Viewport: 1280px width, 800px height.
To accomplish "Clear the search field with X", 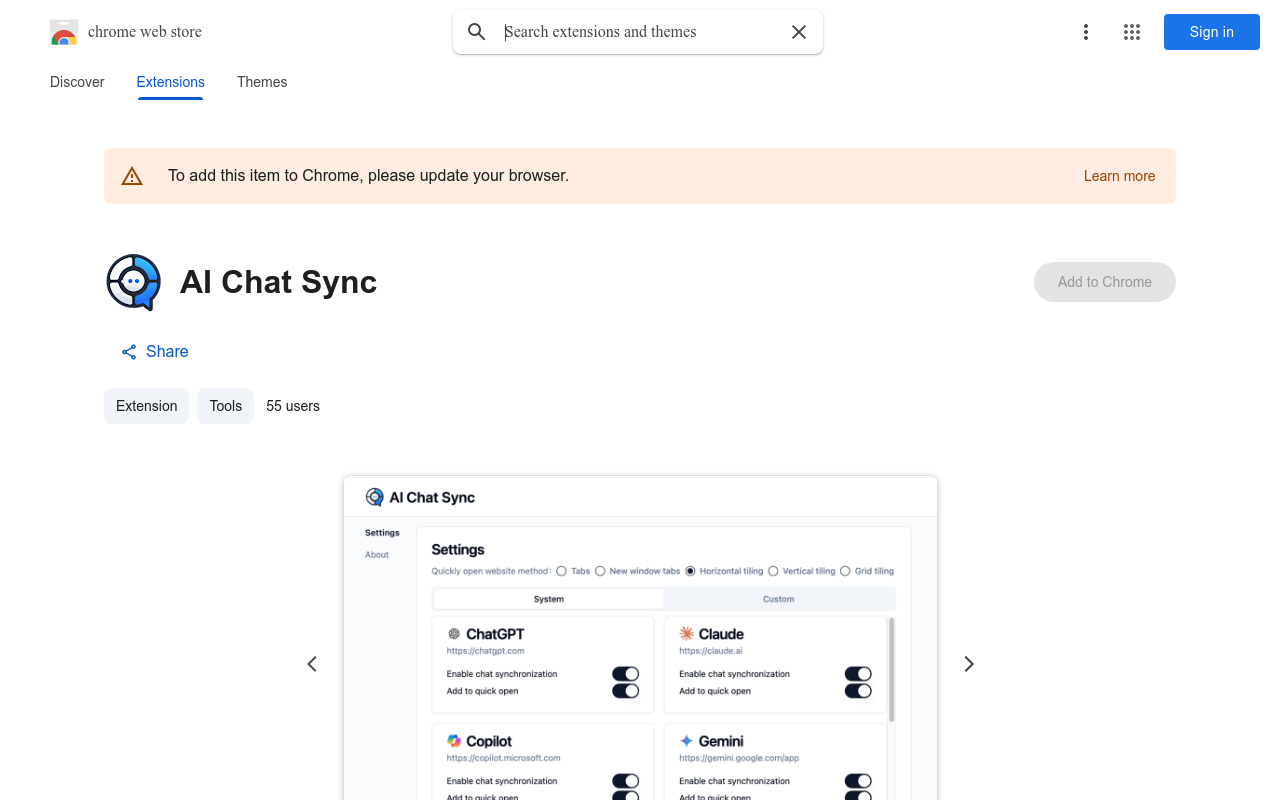I will click(x=799, y=32).
